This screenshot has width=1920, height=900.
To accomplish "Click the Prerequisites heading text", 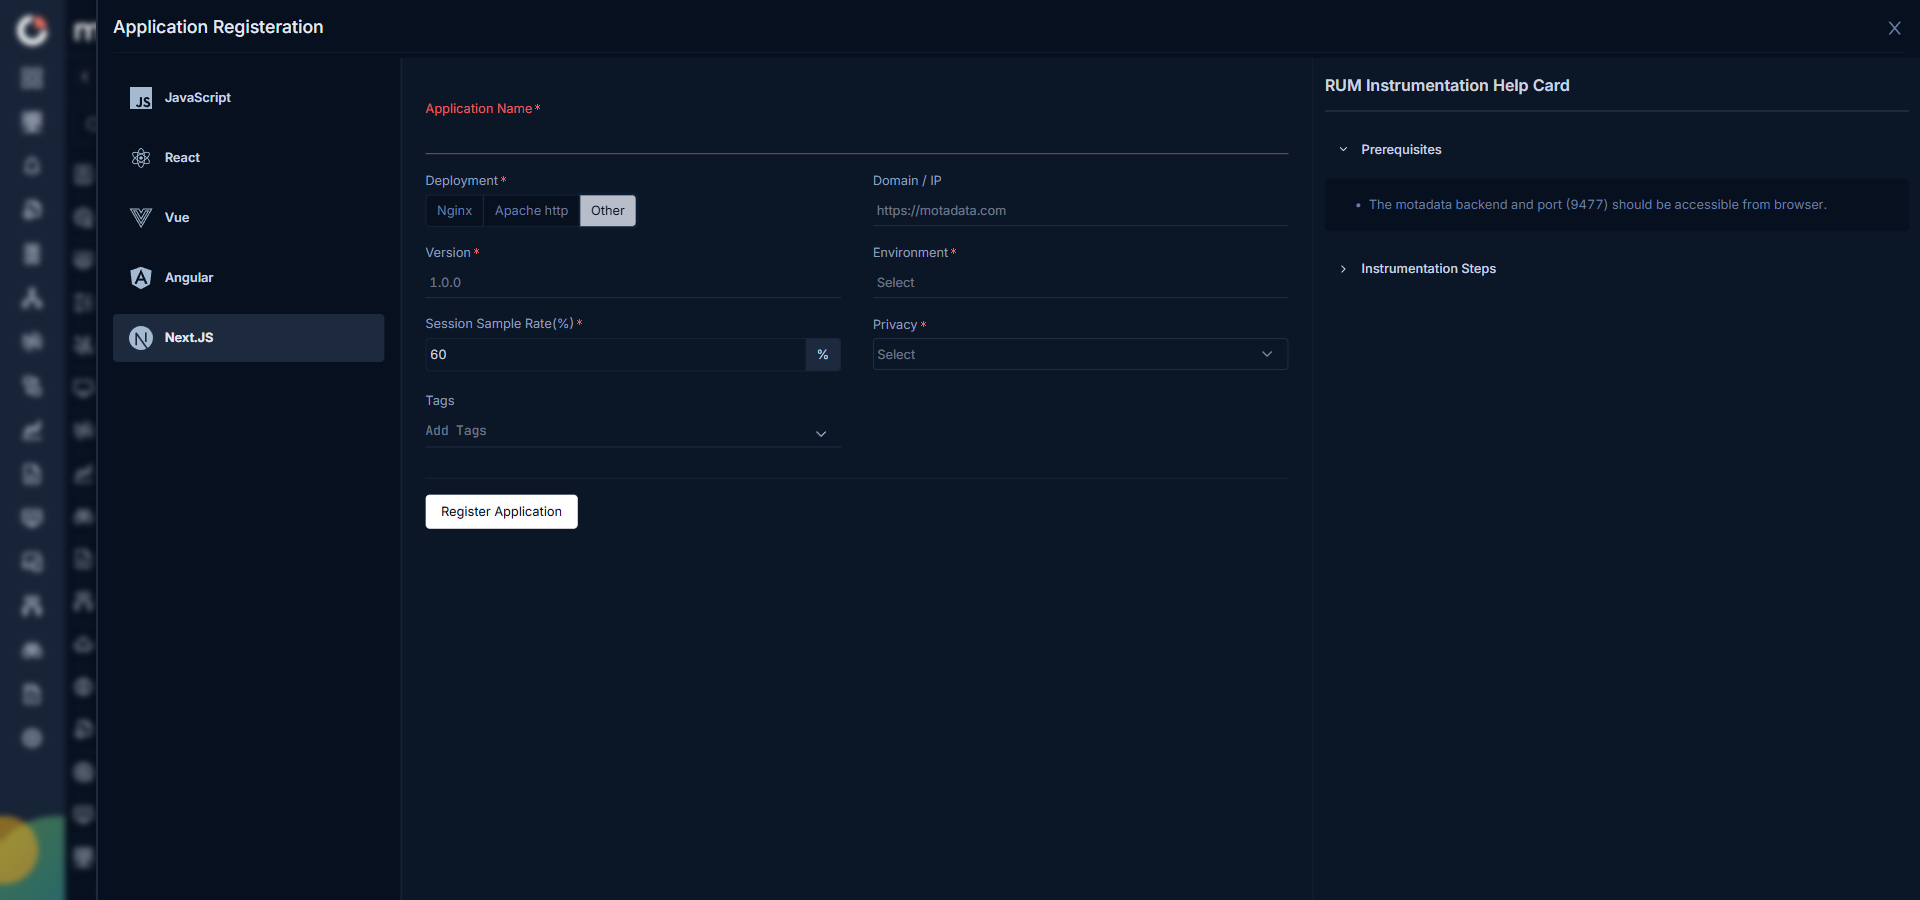I will 1401,150.
